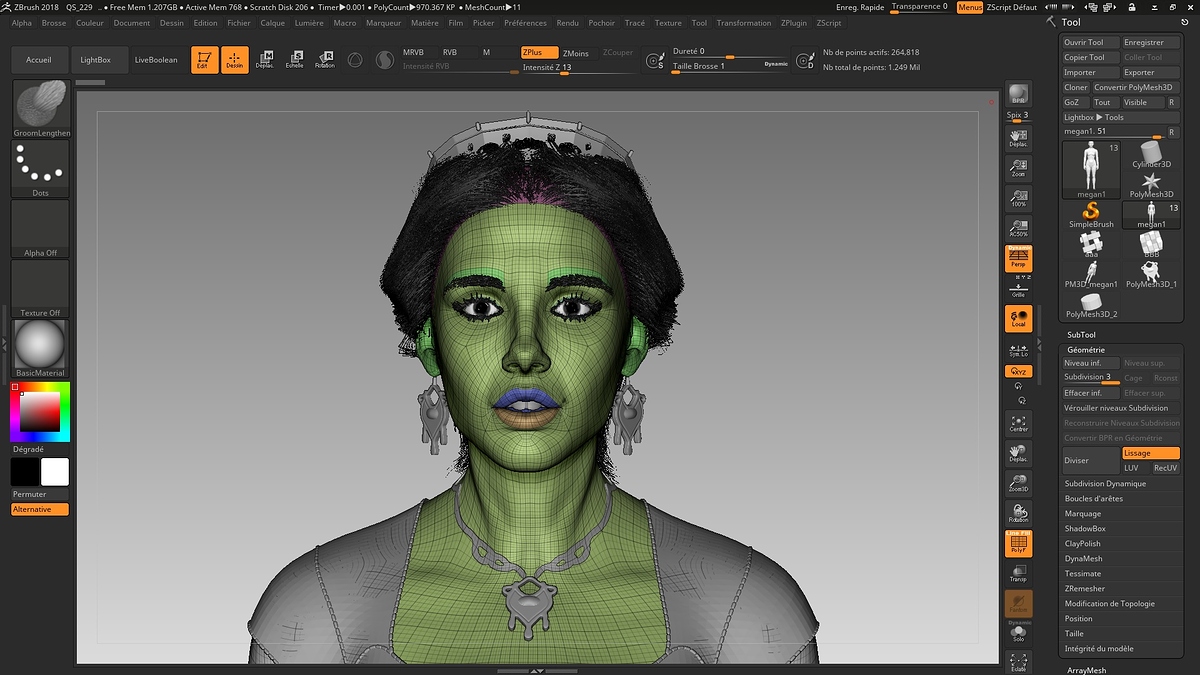Expand the ZRemesher section
This screenshot has width=1200, height=675.
1085,589
